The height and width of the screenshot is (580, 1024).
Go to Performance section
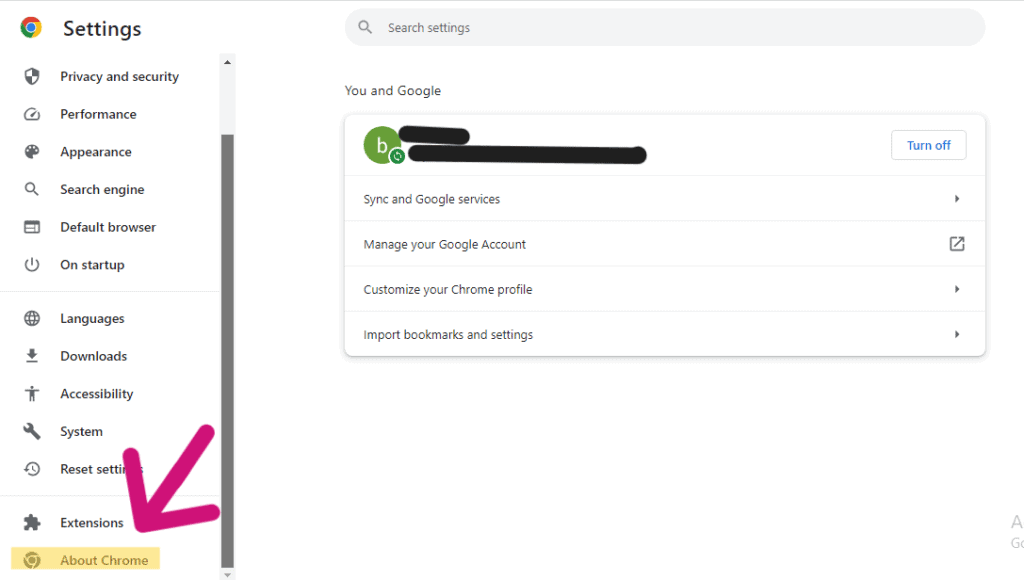coord(99,114)
